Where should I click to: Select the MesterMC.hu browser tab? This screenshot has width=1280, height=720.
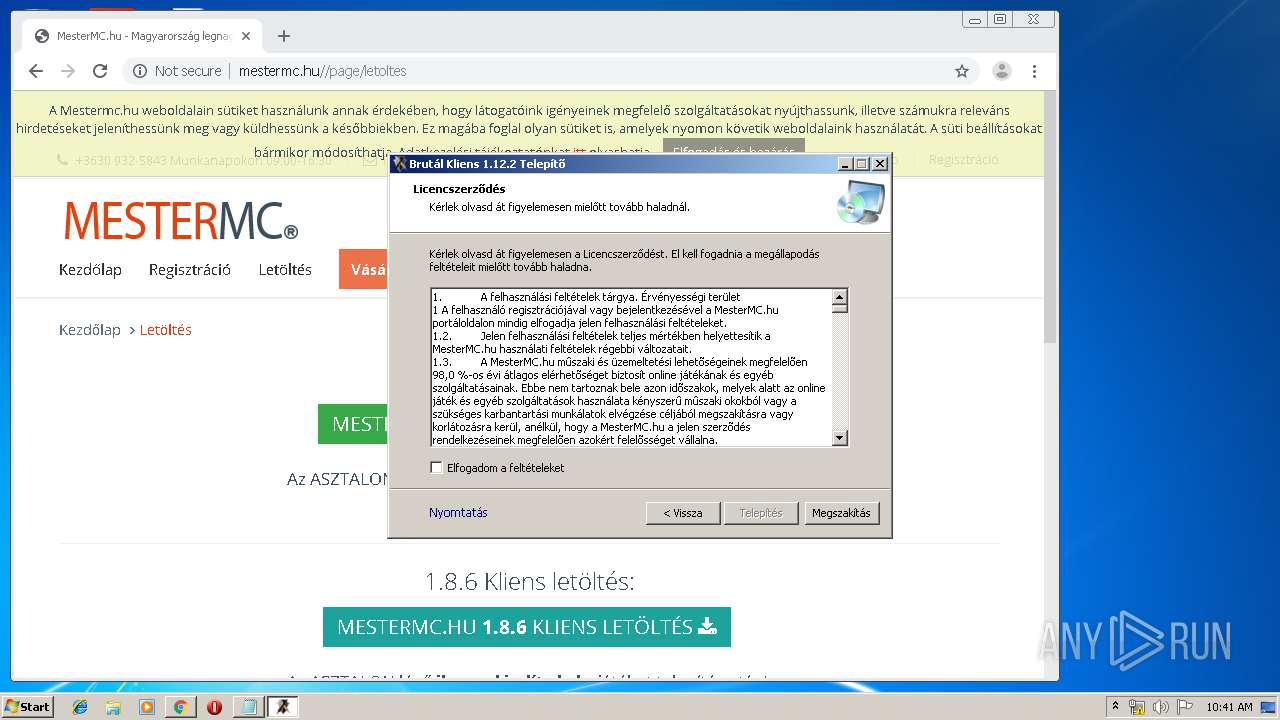click(x=140, y=36)
